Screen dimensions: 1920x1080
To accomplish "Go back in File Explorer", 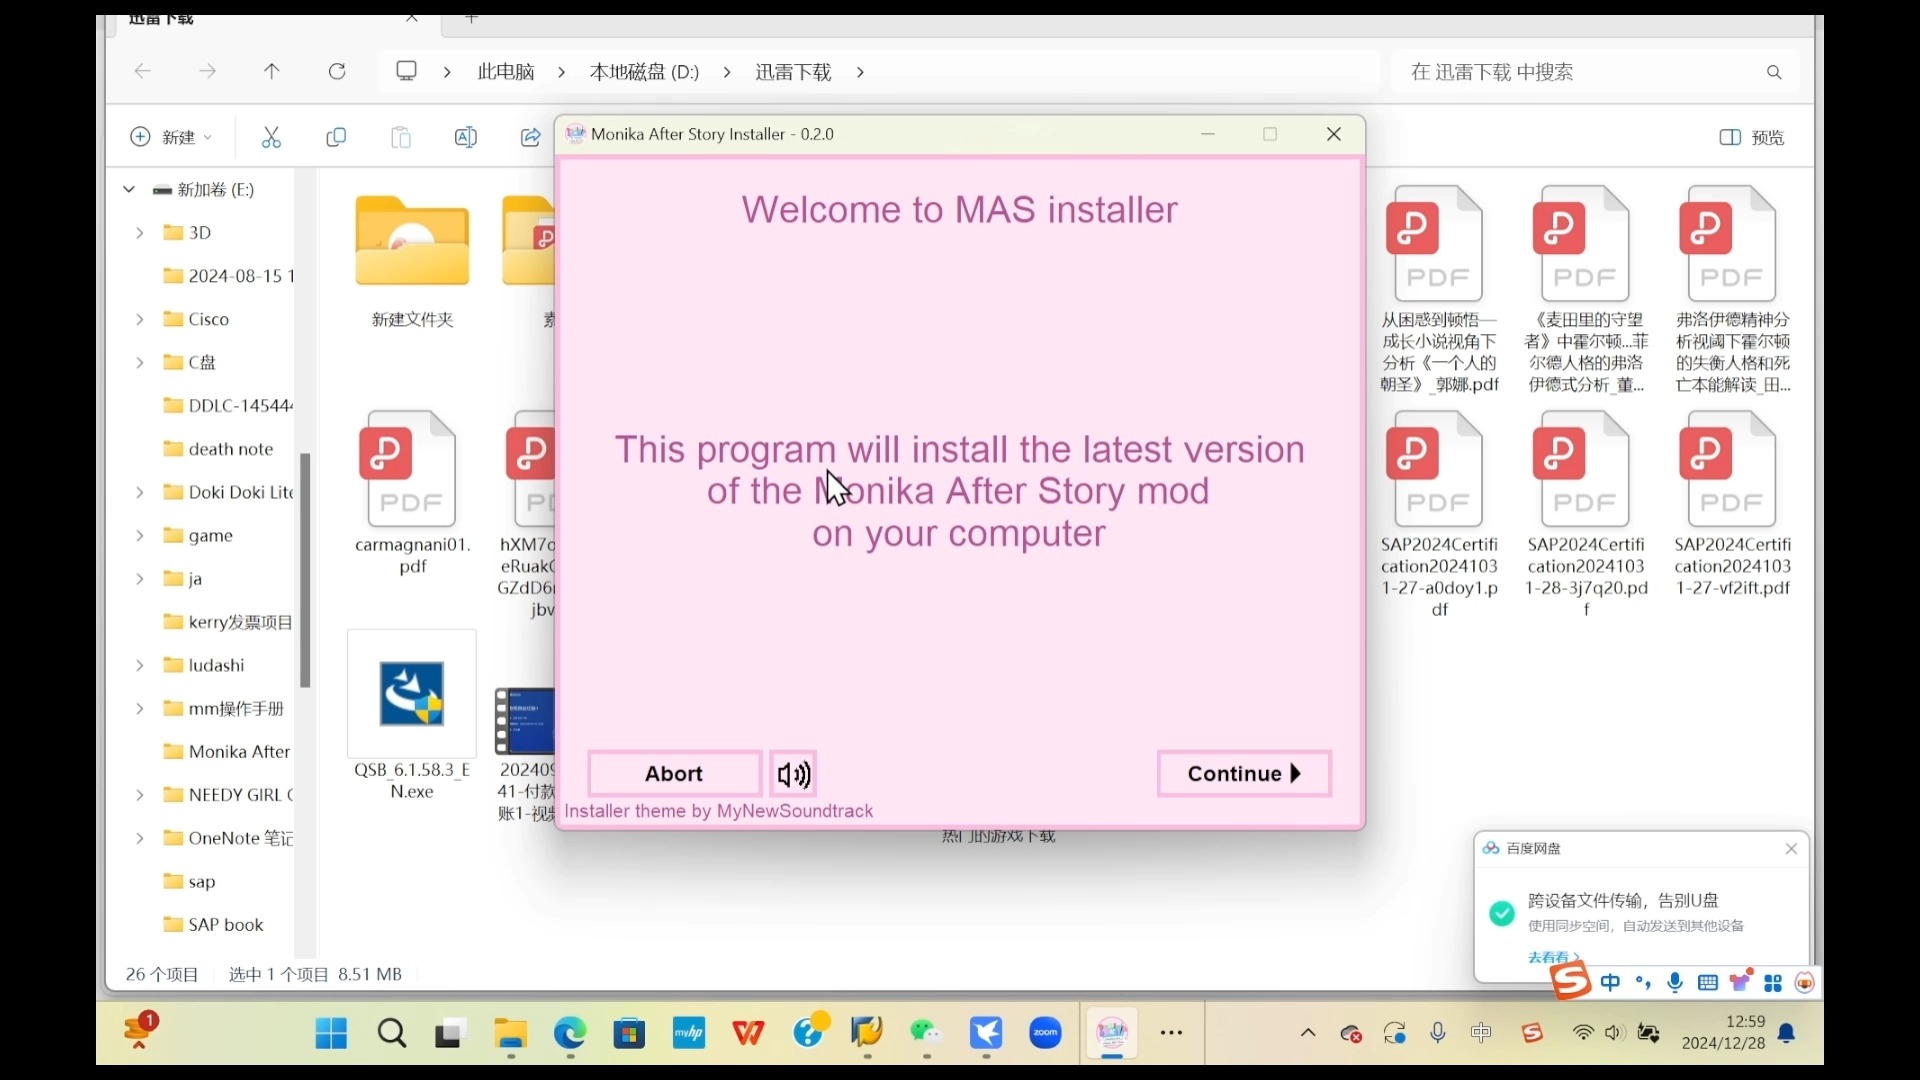I will click(143, 71).
